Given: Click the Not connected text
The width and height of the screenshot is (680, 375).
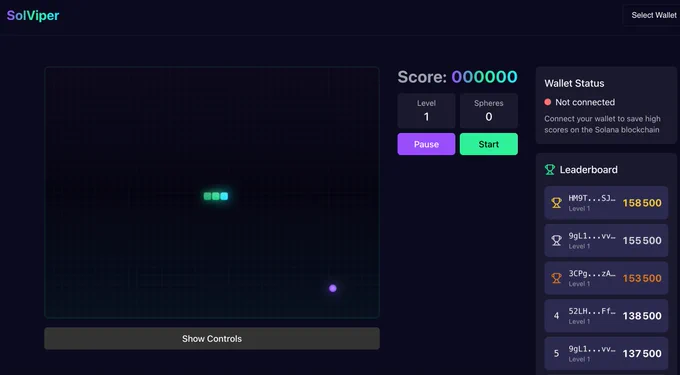Looking at the screenshot, I should (x=585, y=102).
